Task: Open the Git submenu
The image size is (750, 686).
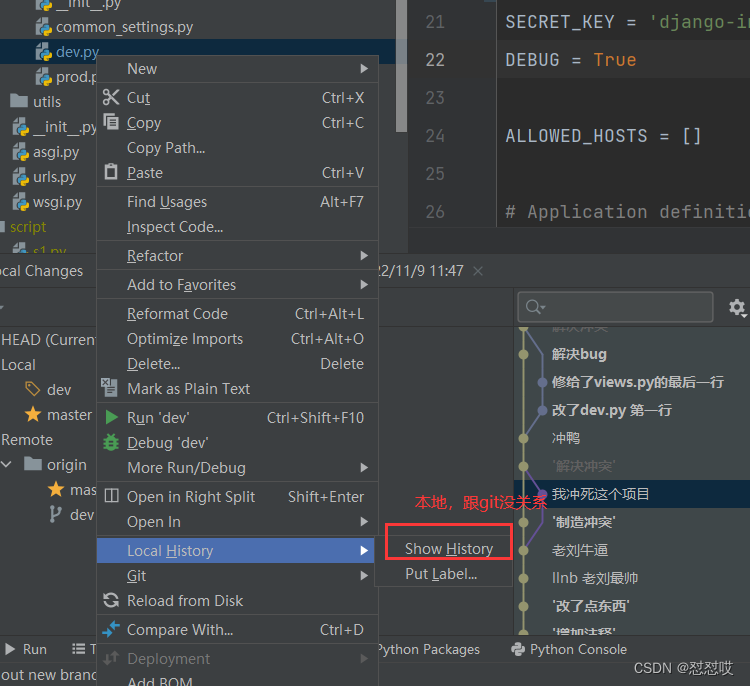Action: pos(238,575)
